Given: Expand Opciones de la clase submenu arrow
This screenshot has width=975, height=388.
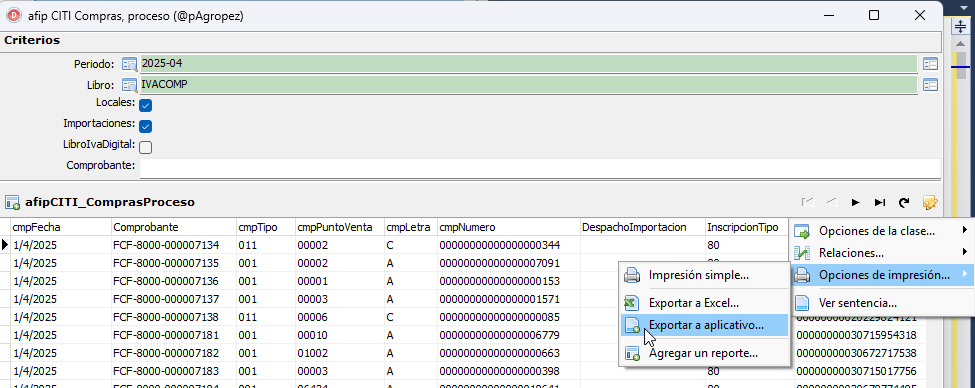Looking at the screenshot, I should click(x=965, y=231).
